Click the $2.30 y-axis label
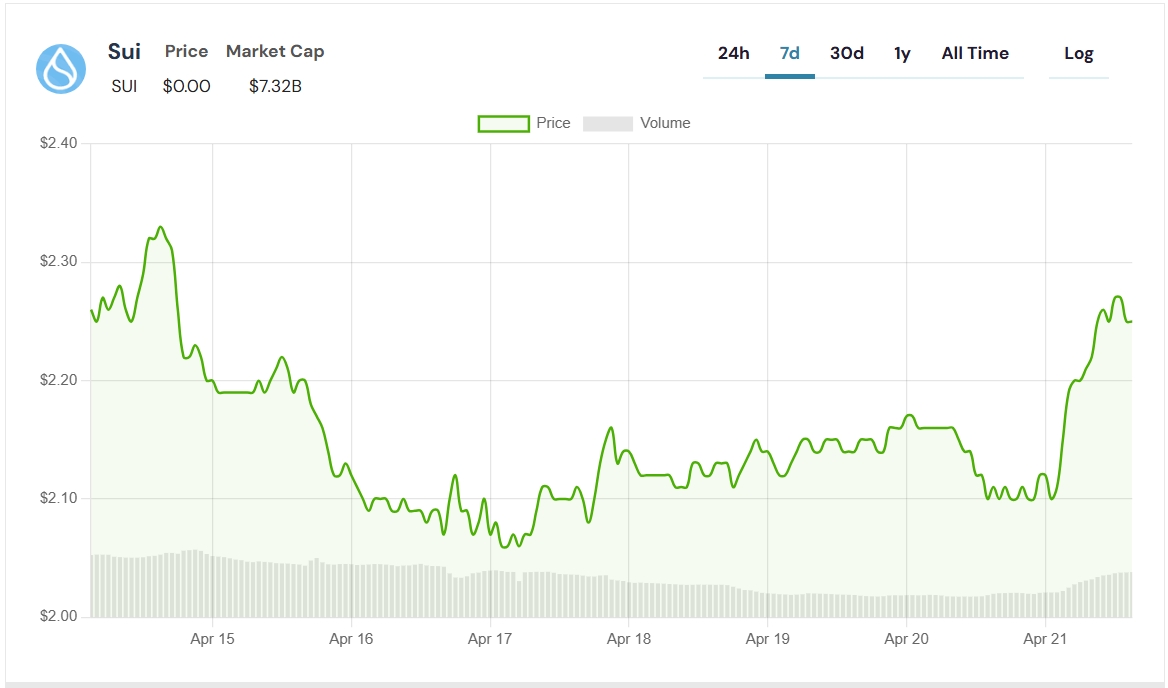 (59, 261)
